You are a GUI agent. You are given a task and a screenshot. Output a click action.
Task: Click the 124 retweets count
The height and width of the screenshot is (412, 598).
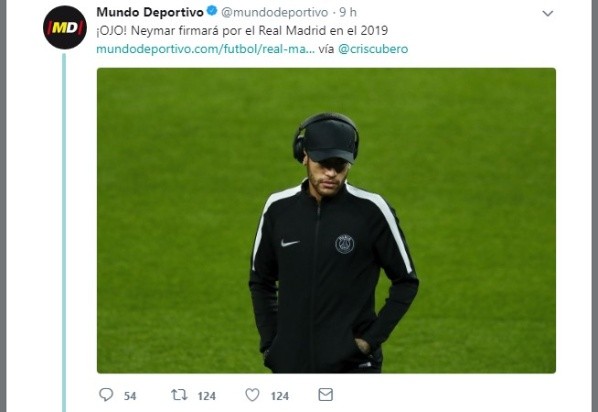(207, 396)
